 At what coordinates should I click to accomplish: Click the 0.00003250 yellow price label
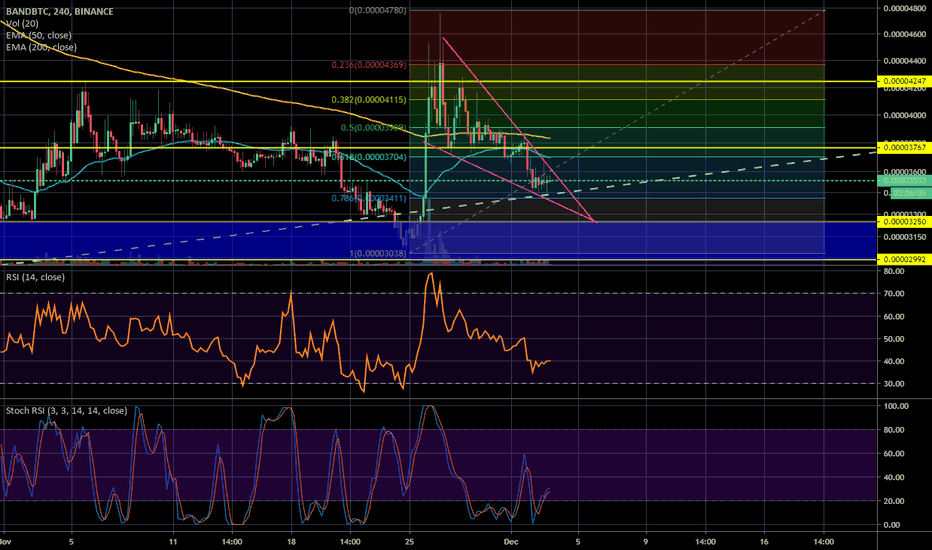904,222
